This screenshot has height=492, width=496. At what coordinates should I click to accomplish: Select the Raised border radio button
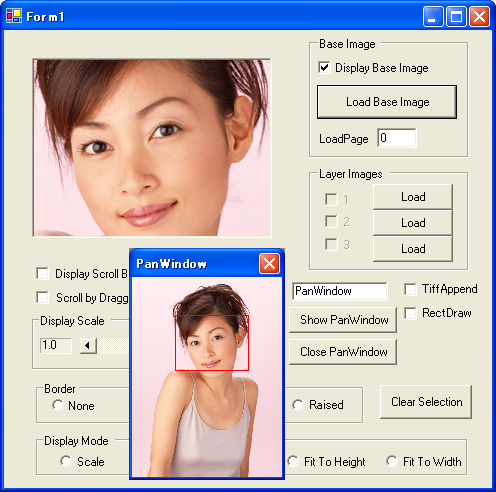pyautogui.click(x=298, y=405)
